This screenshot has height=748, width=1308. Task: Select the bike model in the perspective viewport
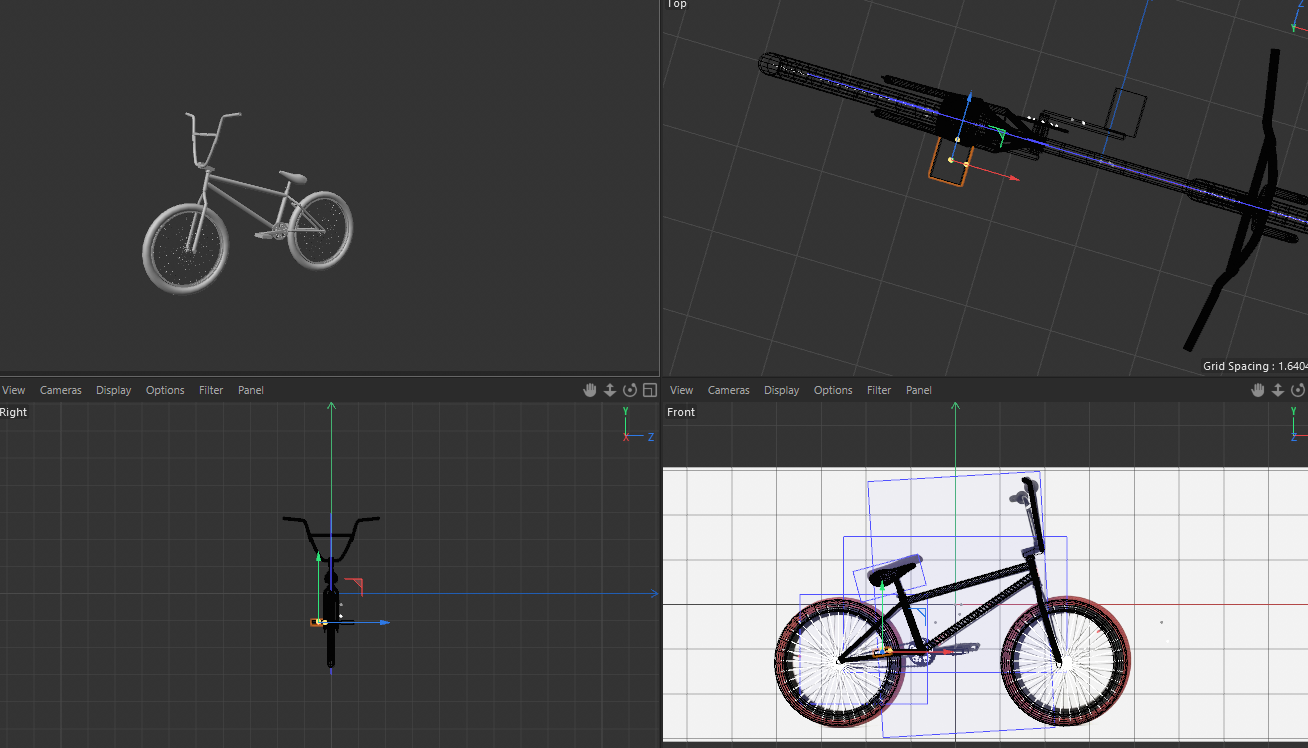coord(247,203)
